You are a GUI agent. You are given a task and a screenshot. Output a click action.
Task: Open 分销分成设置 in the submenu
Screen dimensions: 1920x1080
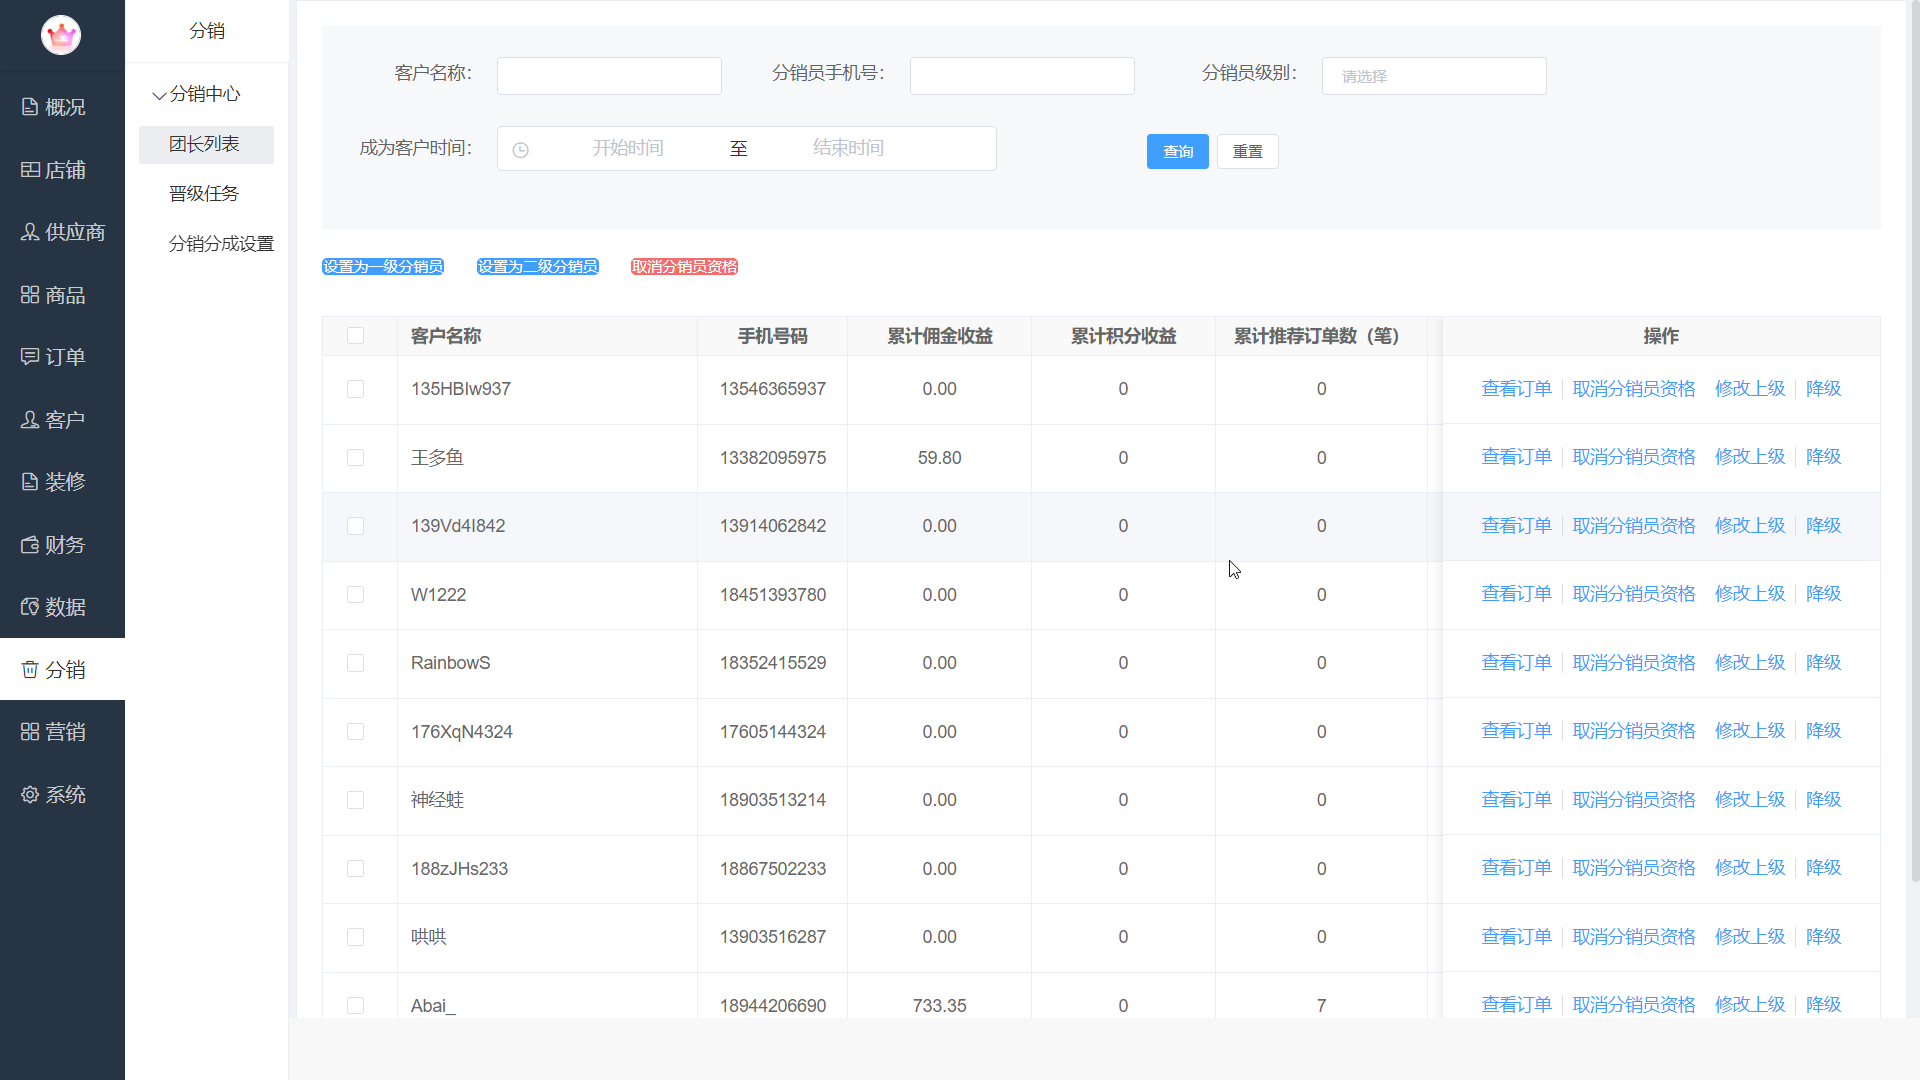pyautogui.click(x=221, y=244)
